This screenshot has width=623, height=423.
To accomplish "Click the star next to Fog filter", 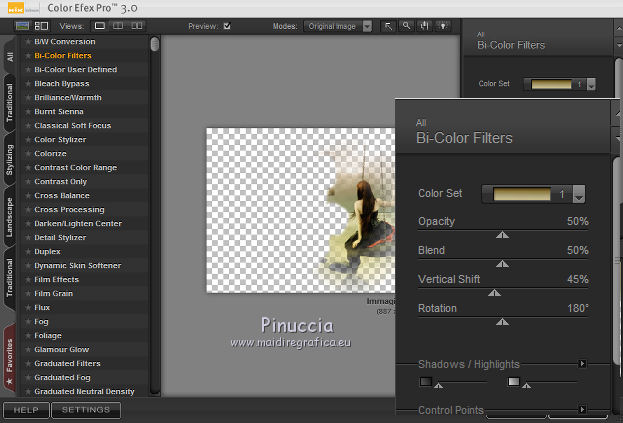I will point(28,322).
